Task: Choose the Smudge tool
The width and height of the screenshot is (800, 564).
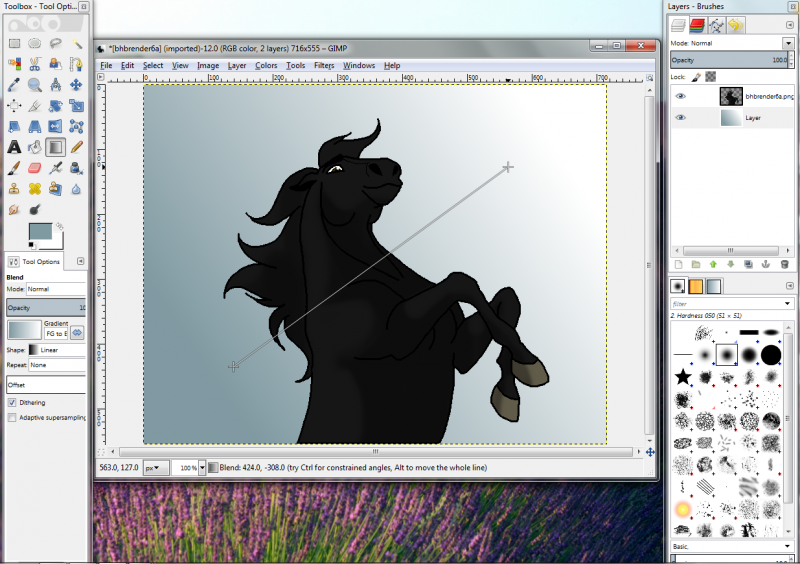Action: (x=14, y=209)
